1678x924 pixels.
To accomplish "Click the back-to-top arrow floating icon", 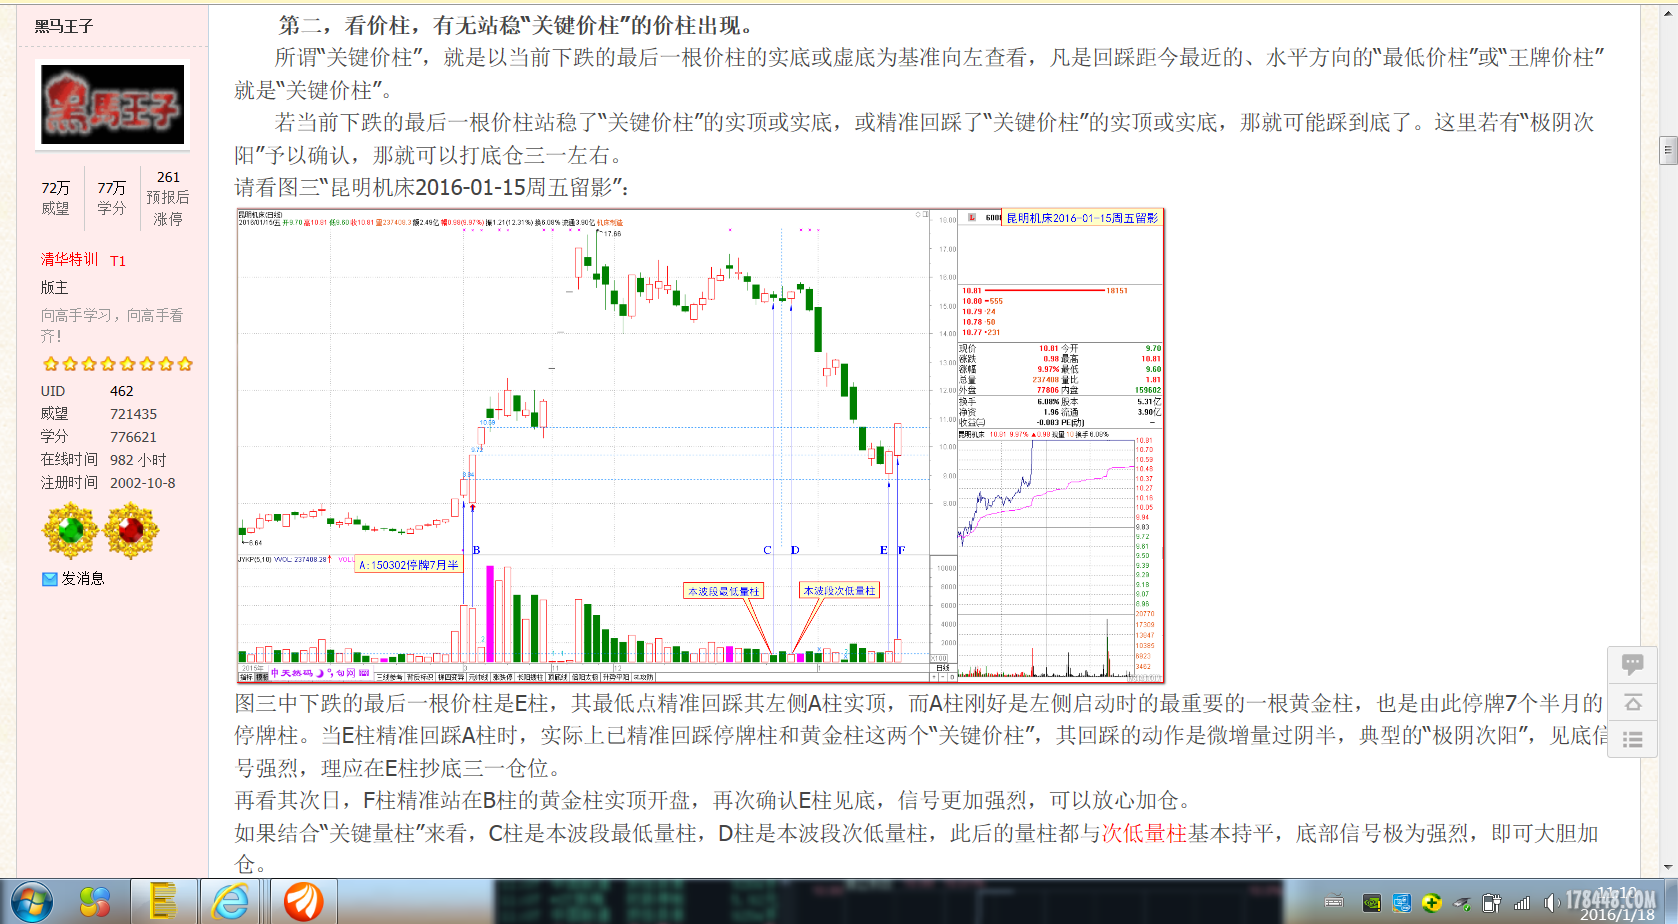I will point(1632,703).
